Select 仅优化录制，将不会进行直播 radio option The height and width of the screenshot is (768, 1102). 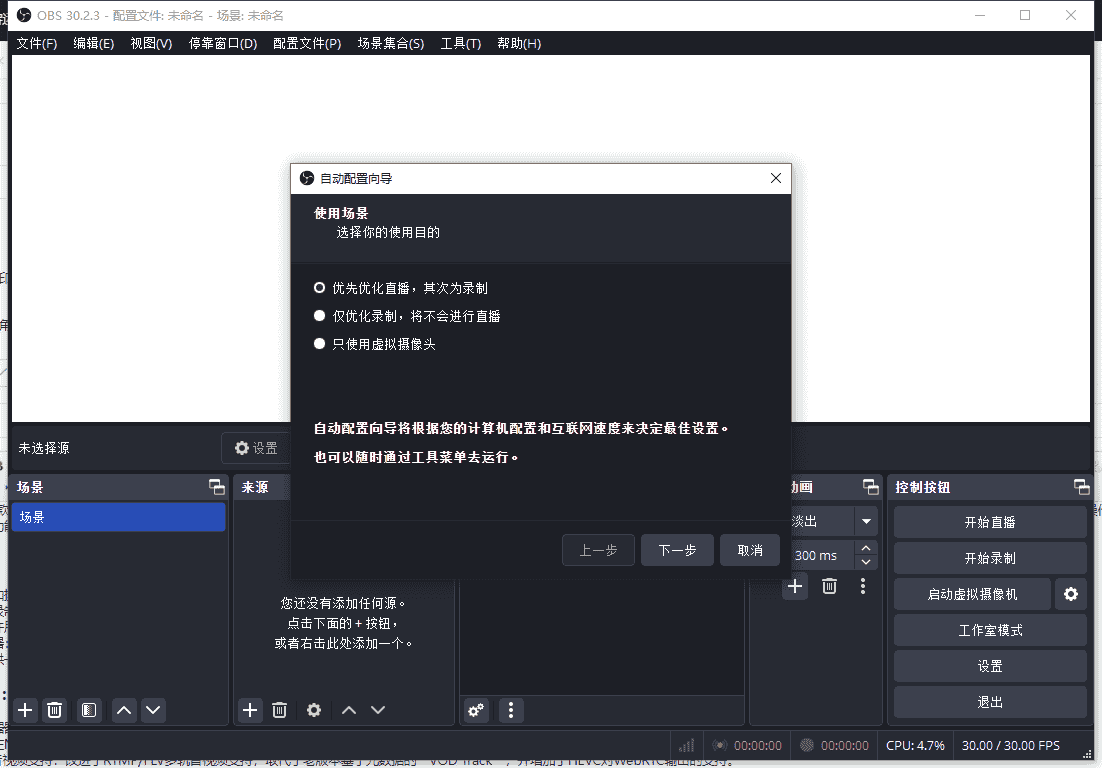pos(320,316)
